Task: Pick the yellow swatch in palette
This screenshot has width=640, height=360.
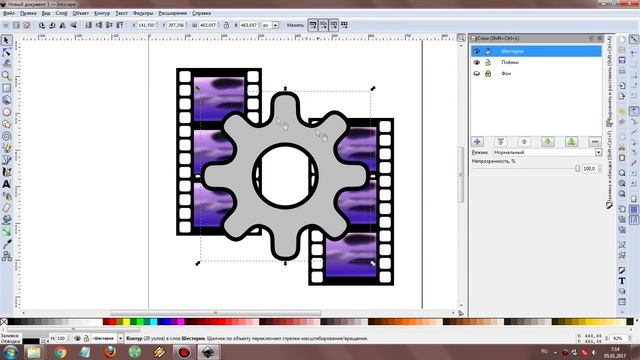Action: pyautogui.click(x=127, y=322)
